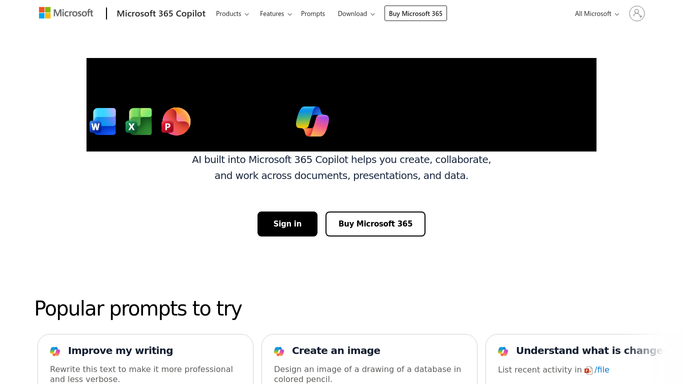Click the Excel app icon in the banner
The width and height of the screenshot is (683, 384).
click(x=139, y=121)
